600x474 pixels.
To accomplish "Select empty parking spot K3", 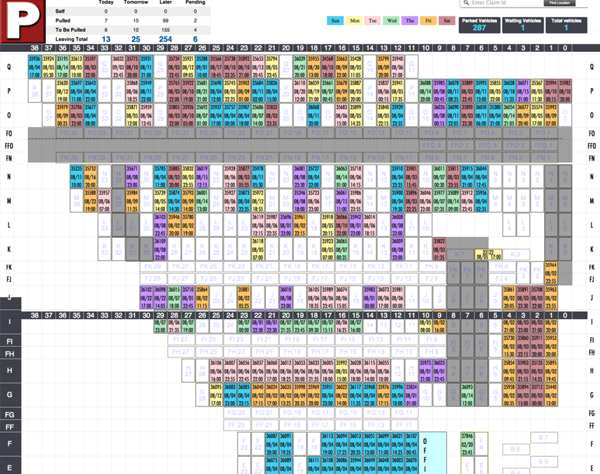I will (x=517, y=255).
